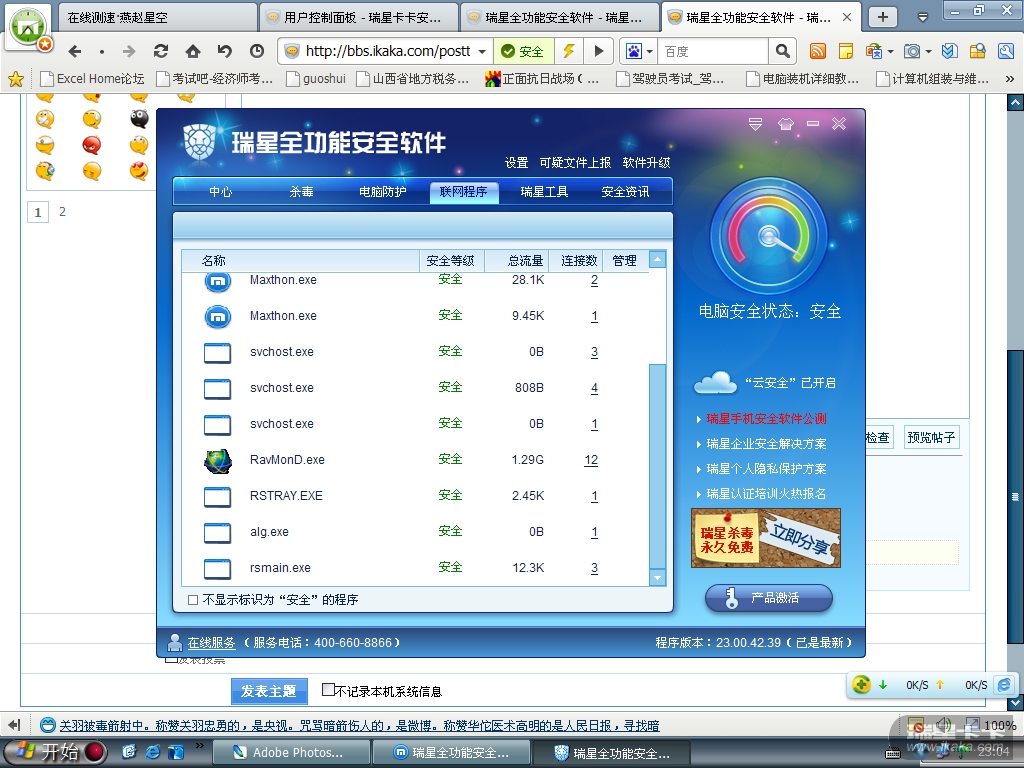Click the green download manager icon
Screen dimensions: 1024x768
[x=861, y=684]
